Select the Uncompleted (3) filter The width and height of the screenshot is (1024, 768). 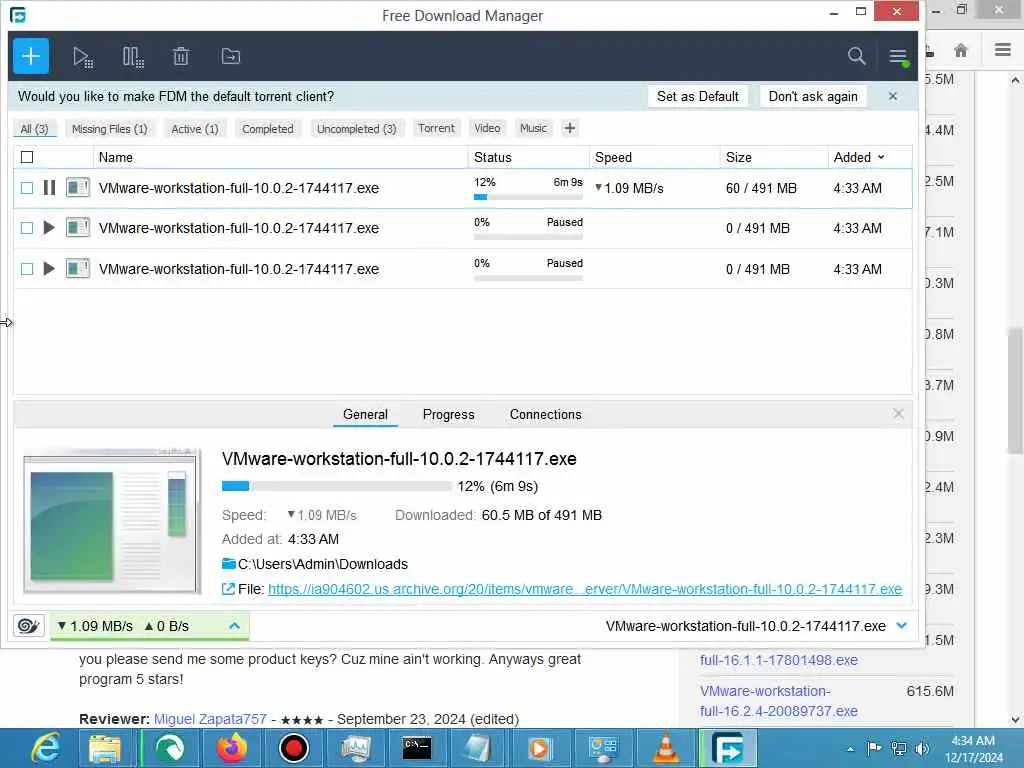click(357, 129)
